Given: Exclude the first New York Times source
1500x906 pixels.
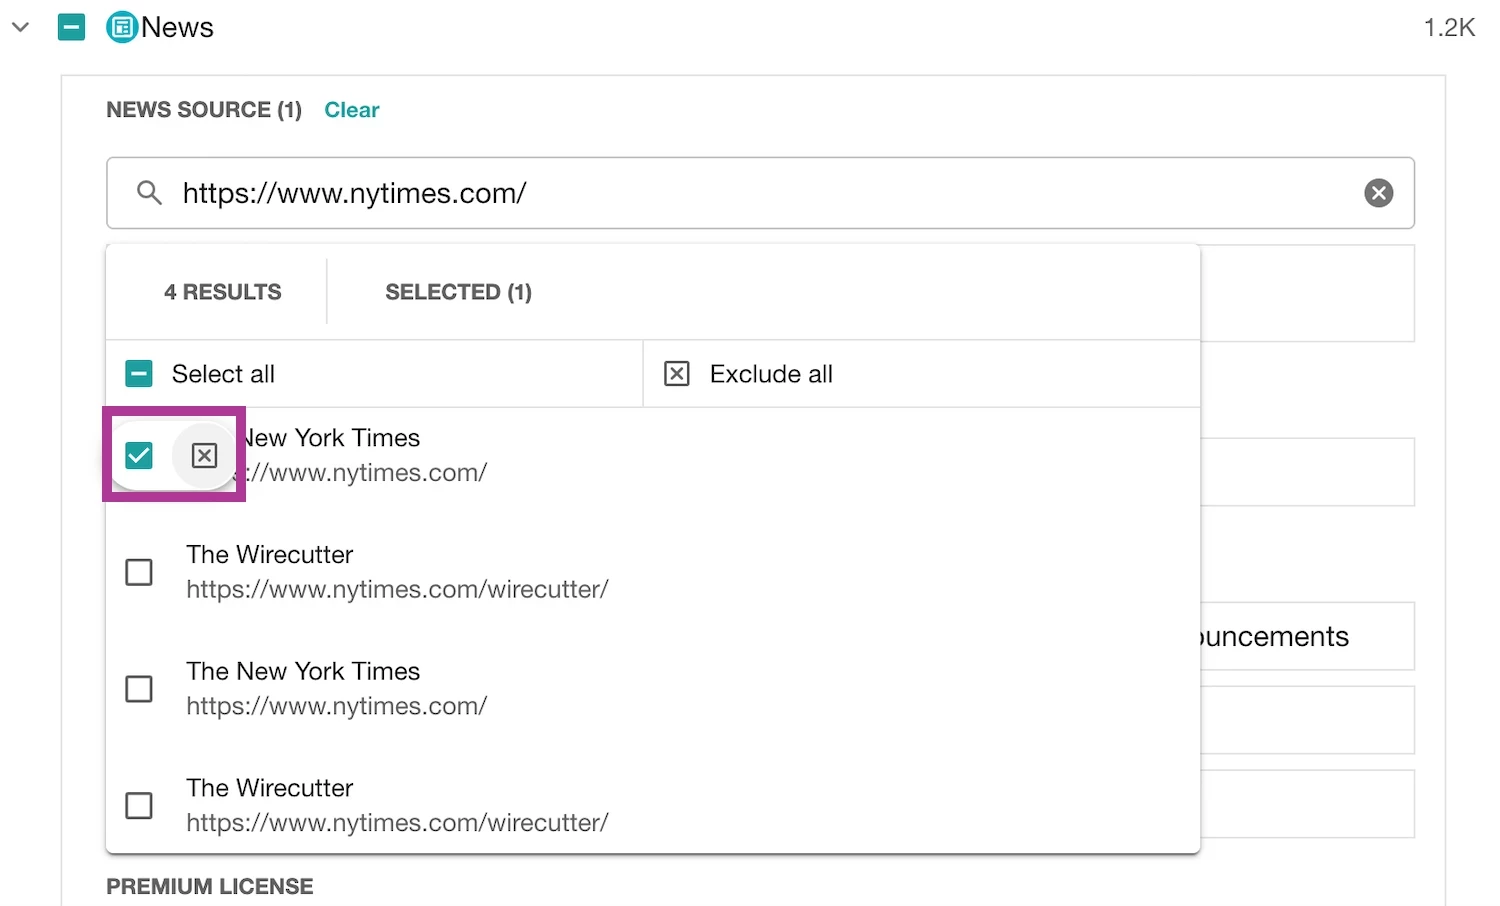Looking at the screenshot, I should coord(204,456).
